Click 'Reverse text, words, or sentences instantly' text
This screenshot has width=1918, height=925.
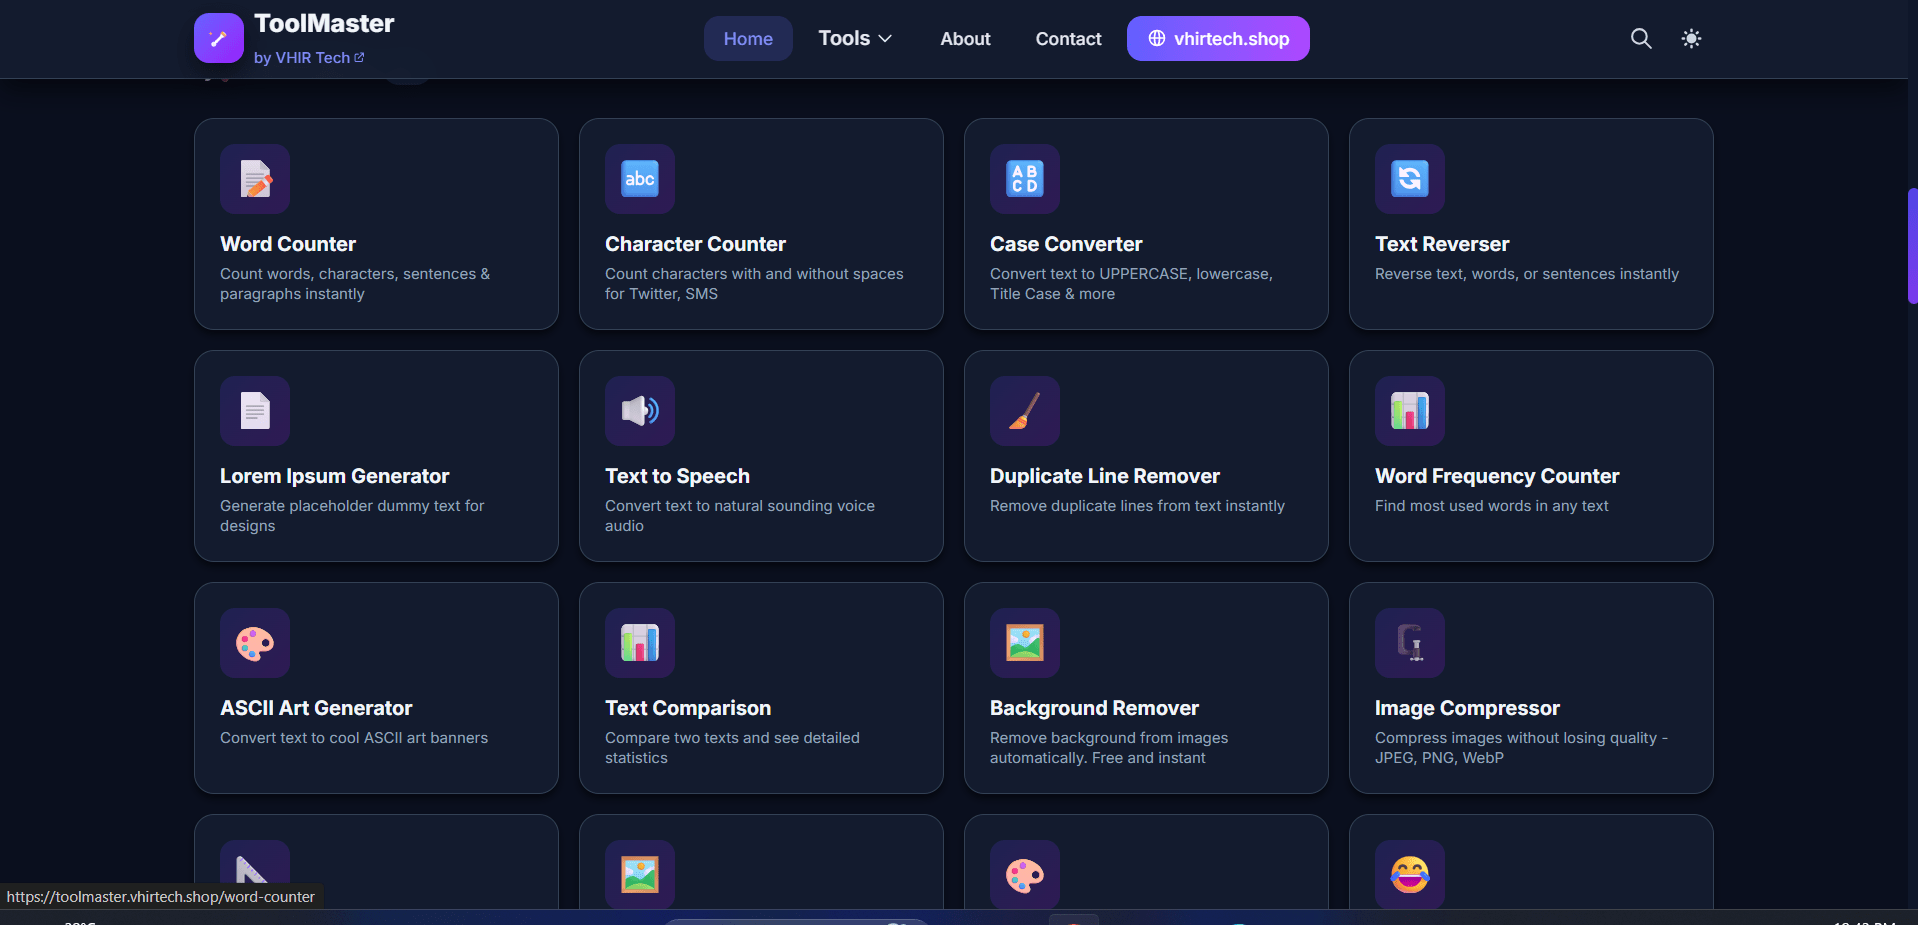pyautogui.click(x=1527, y=274)
